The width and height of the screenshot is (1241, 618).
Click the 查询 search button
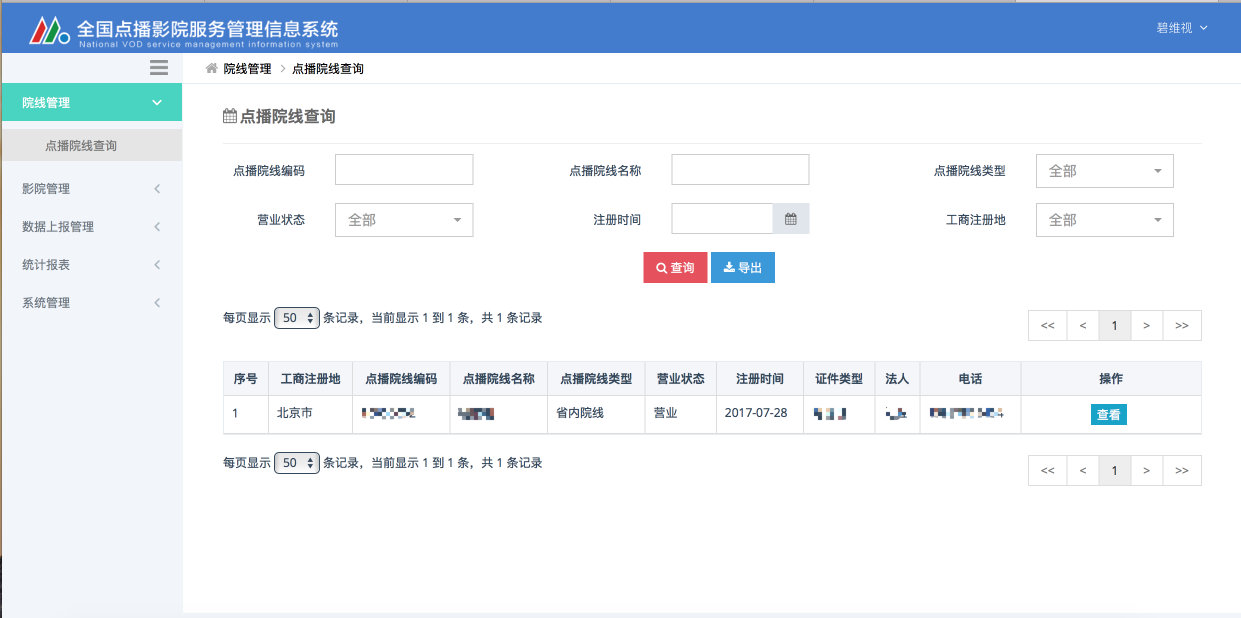(x=675, y=267)
